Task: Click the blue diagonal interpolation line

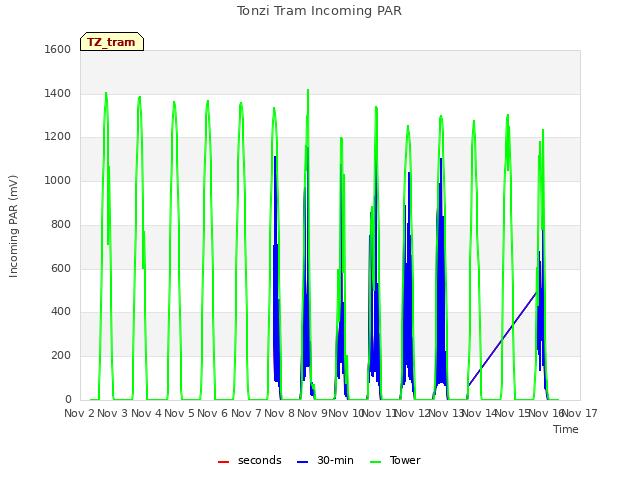Action: [502, 339]
